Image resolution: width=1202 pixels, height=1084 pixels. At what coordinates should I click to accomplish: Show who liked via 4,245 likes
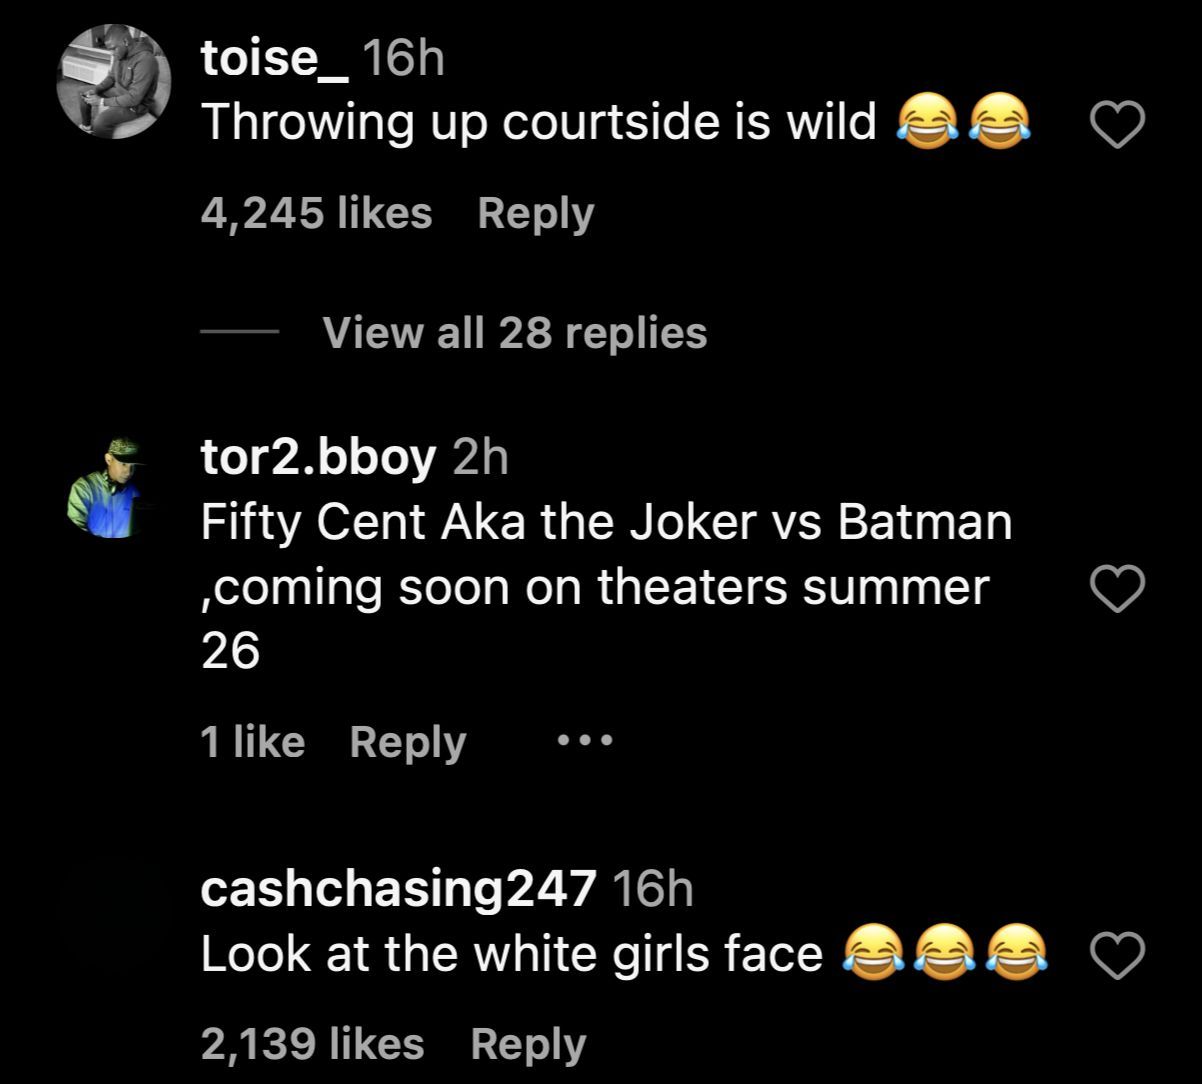(x=316, y=213)
